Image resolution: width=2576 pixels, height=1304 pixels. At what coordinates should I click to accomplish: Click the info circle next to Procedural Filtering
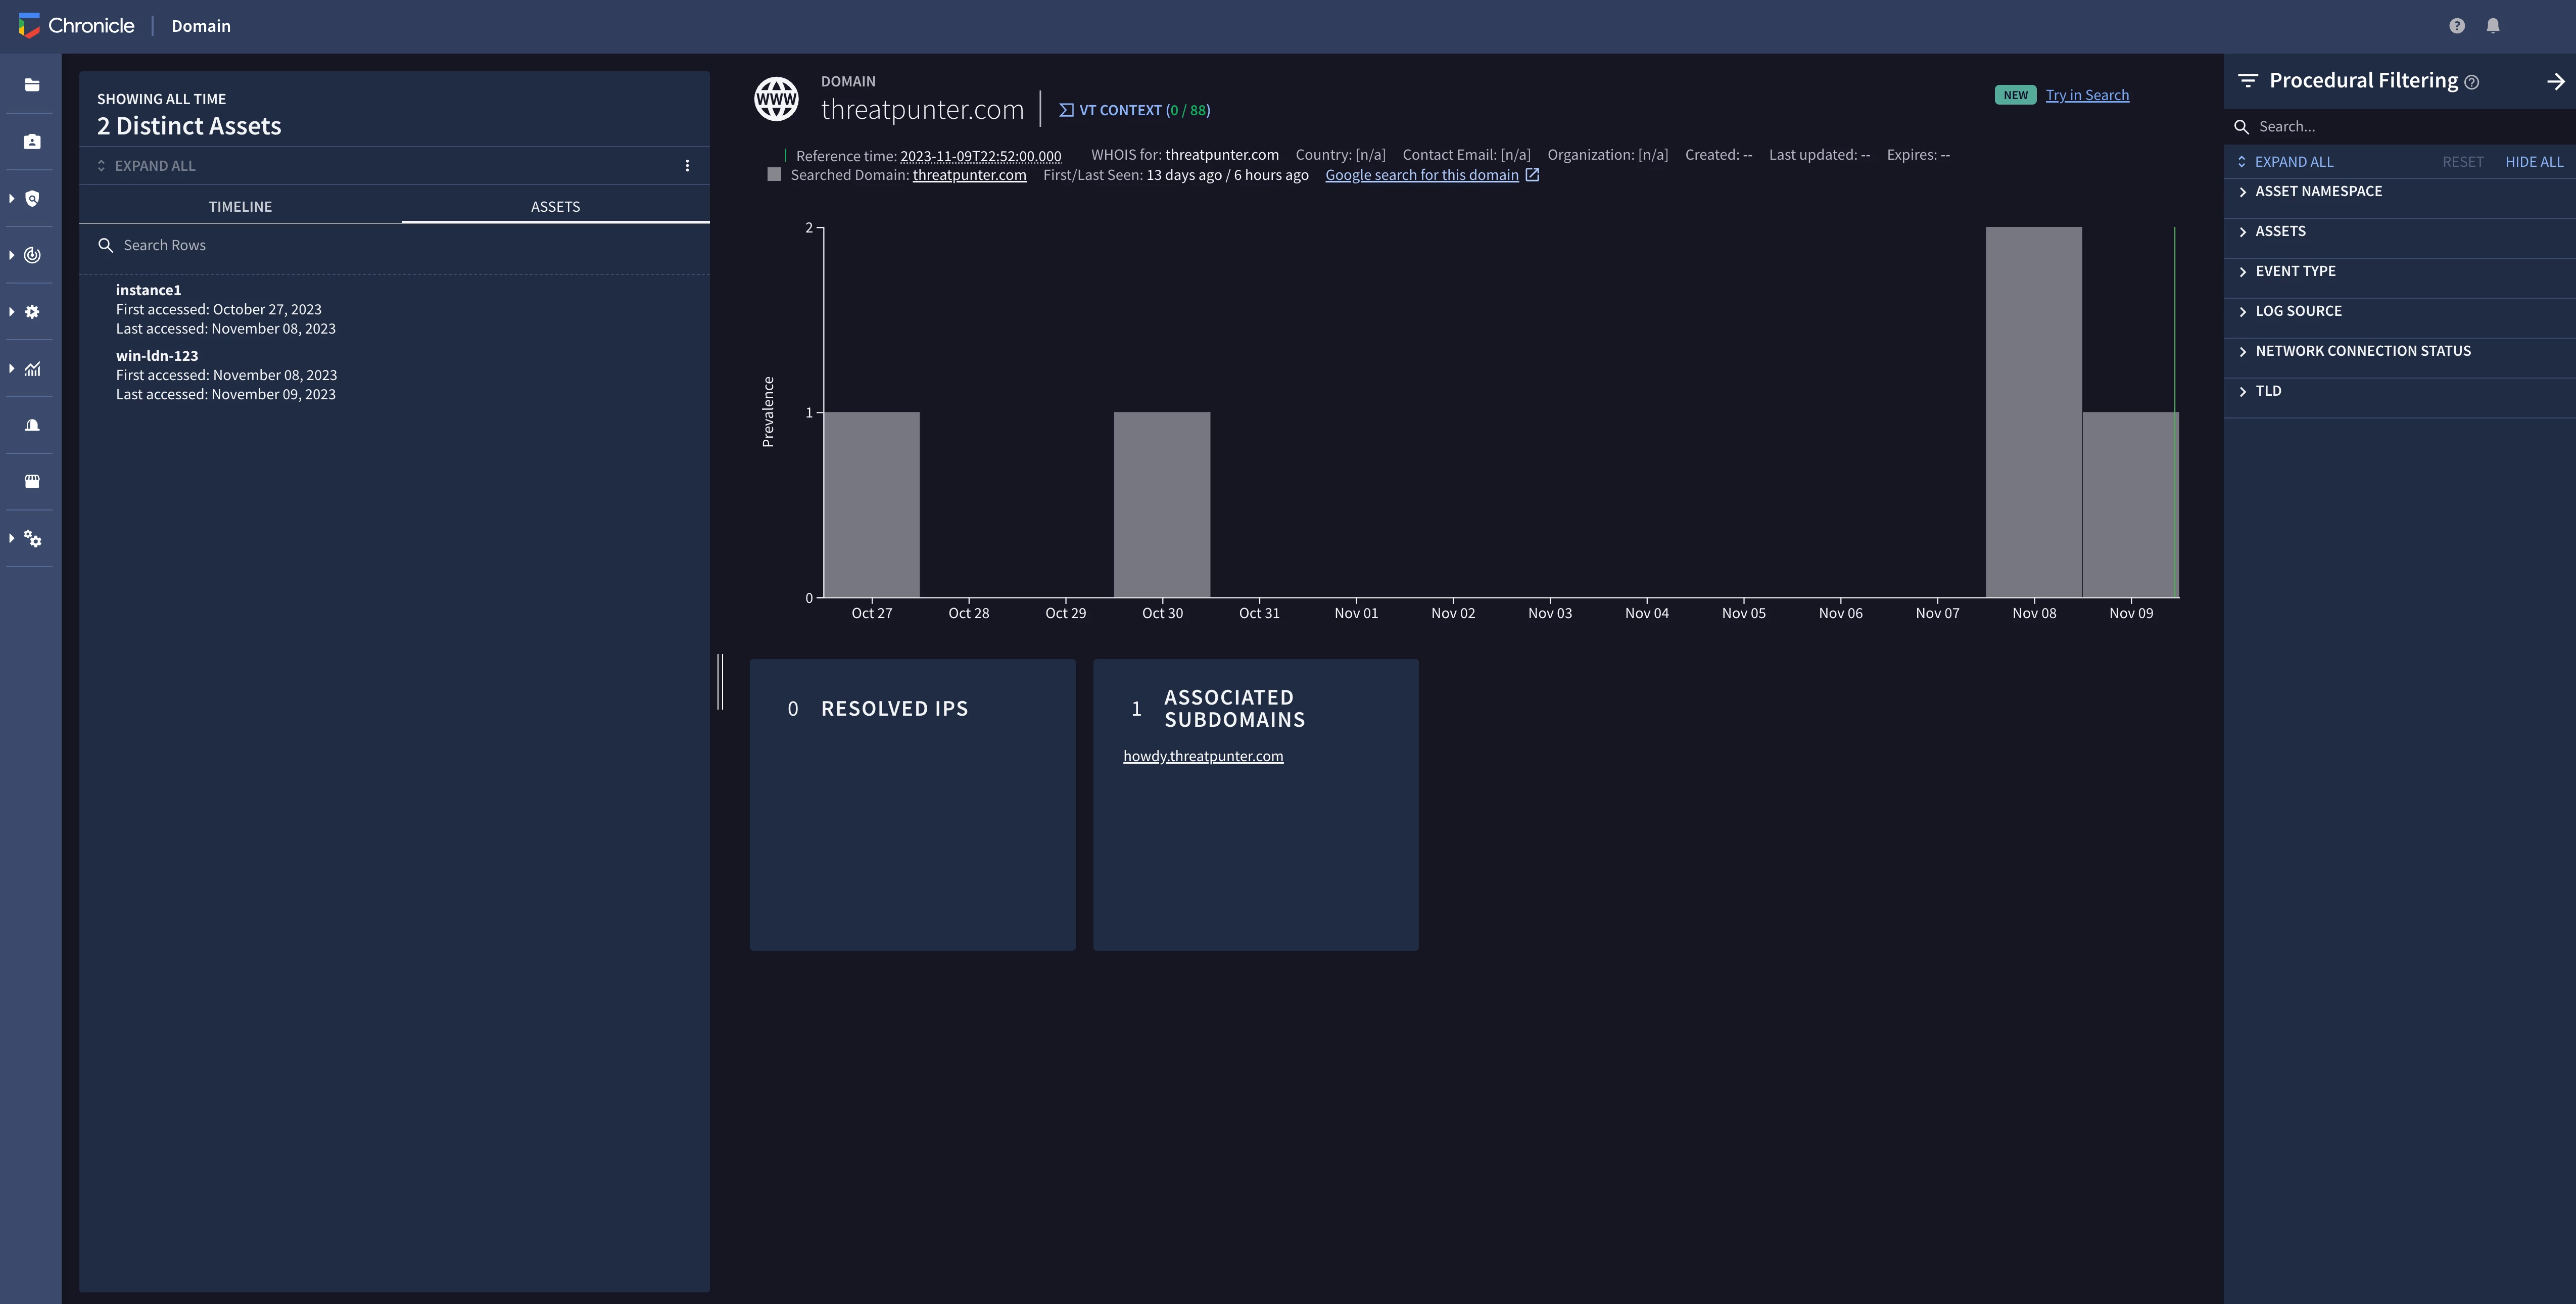pyautogui.click(x=2472, y=82)
